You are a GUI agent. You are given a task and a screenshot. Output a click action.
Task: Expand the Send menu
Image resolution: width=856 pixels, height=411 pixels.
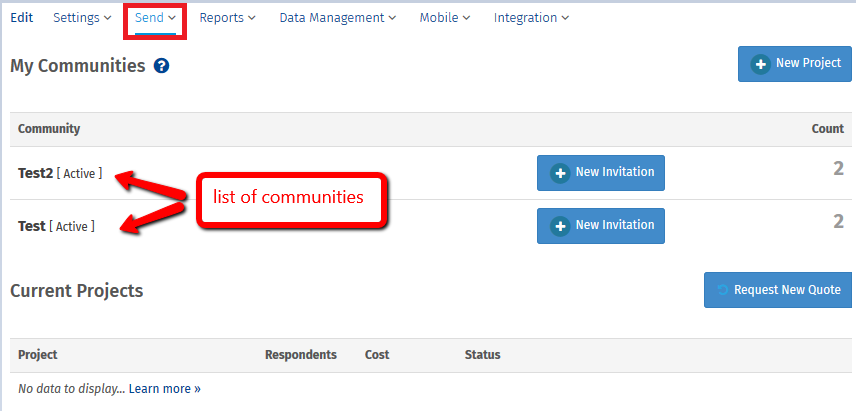155,18
